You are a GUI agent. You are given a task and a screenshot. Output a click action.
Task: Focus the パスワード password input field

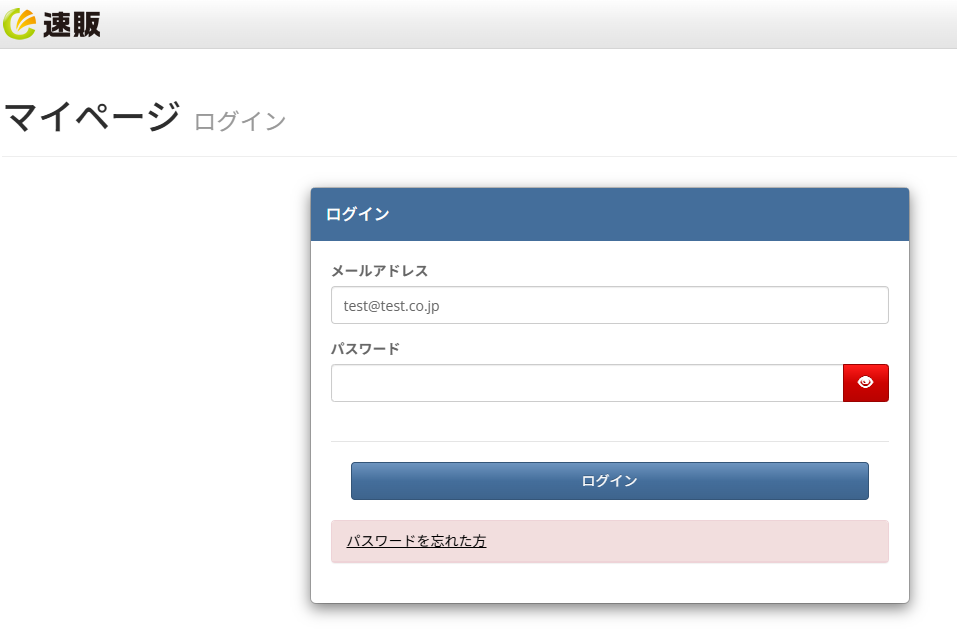pos(587,382)
